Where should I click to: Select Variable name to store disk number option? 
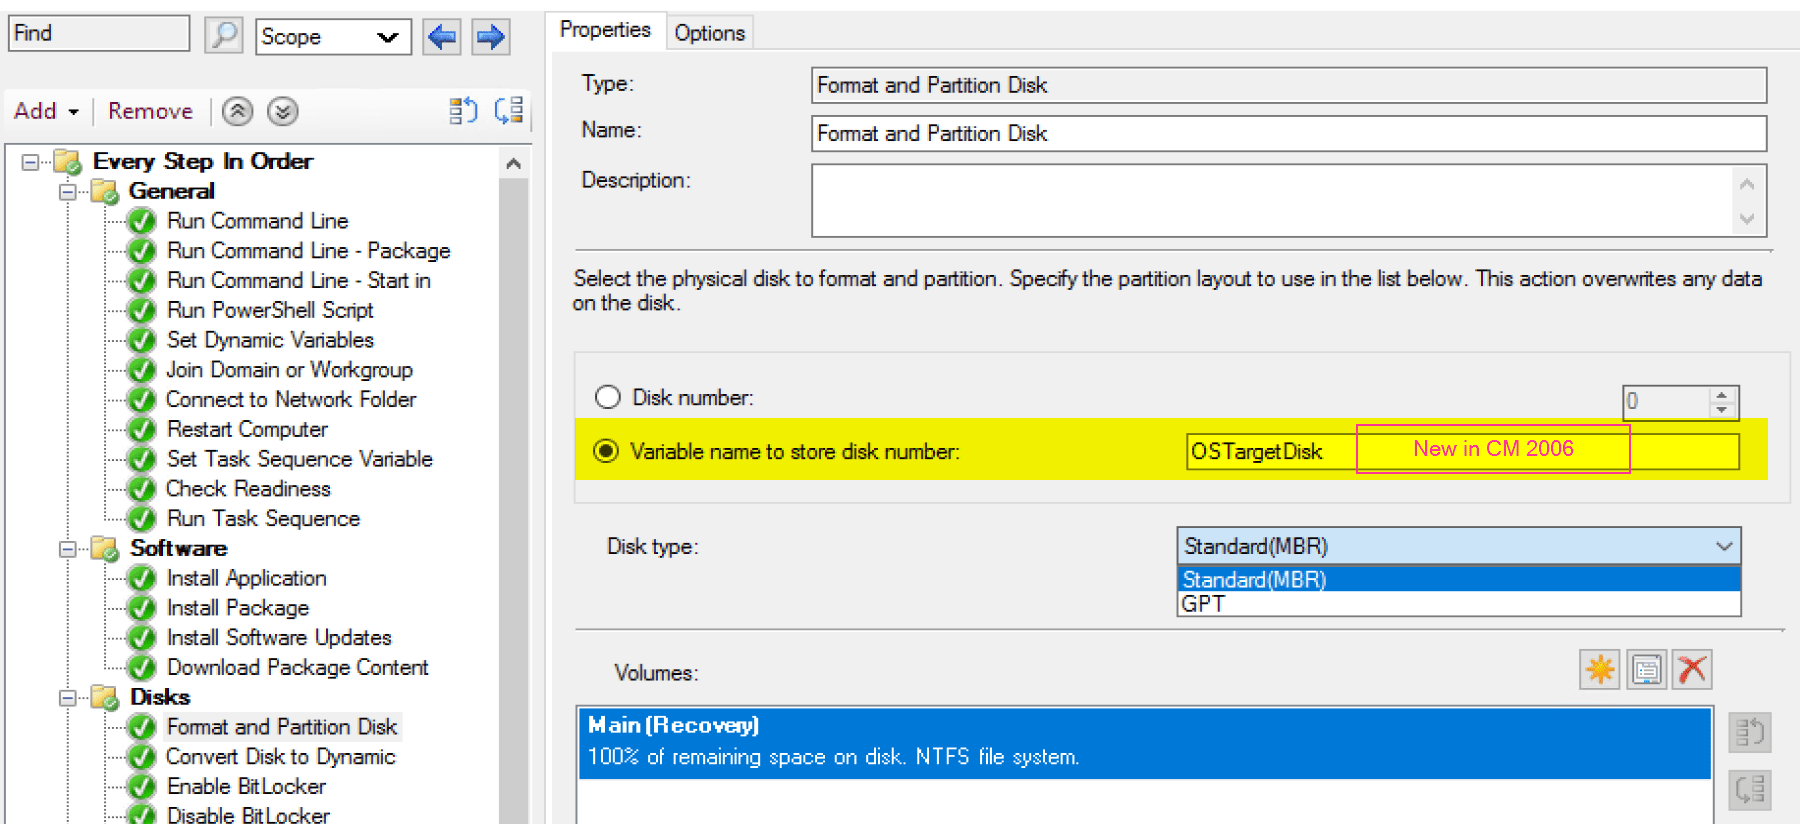[606, 451]
